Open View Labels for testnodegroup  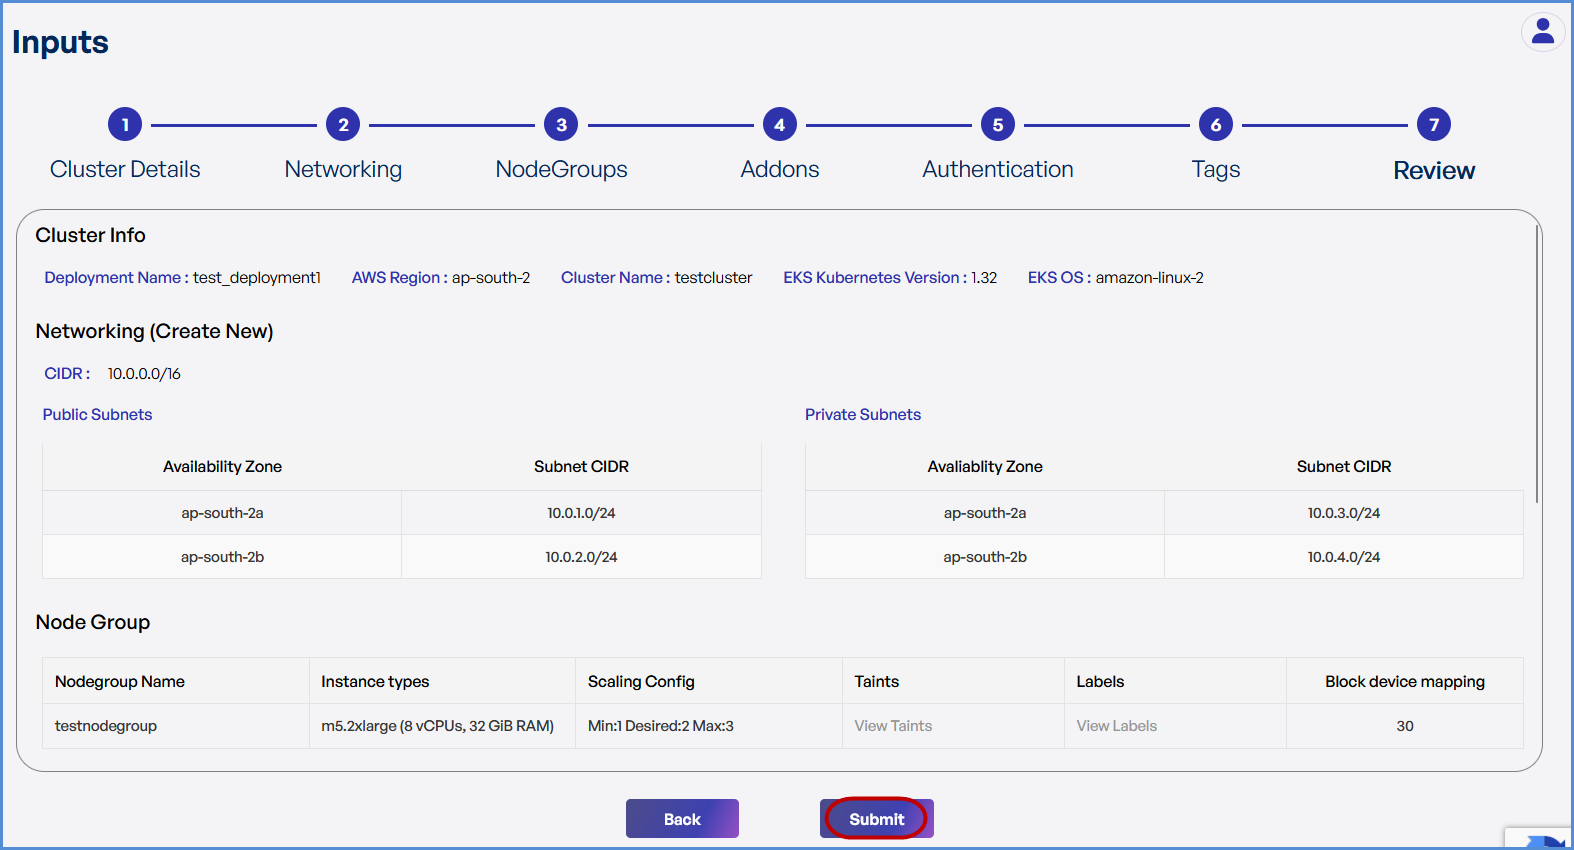(x=1116, y=726)
